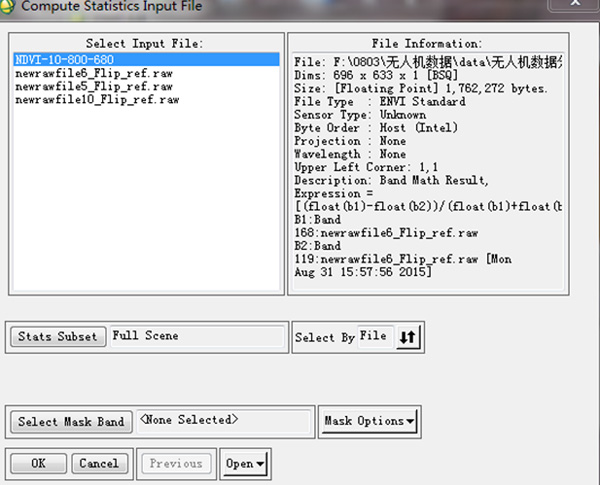
Task: Click the Previous button
Action: click(x=176, y=464)
